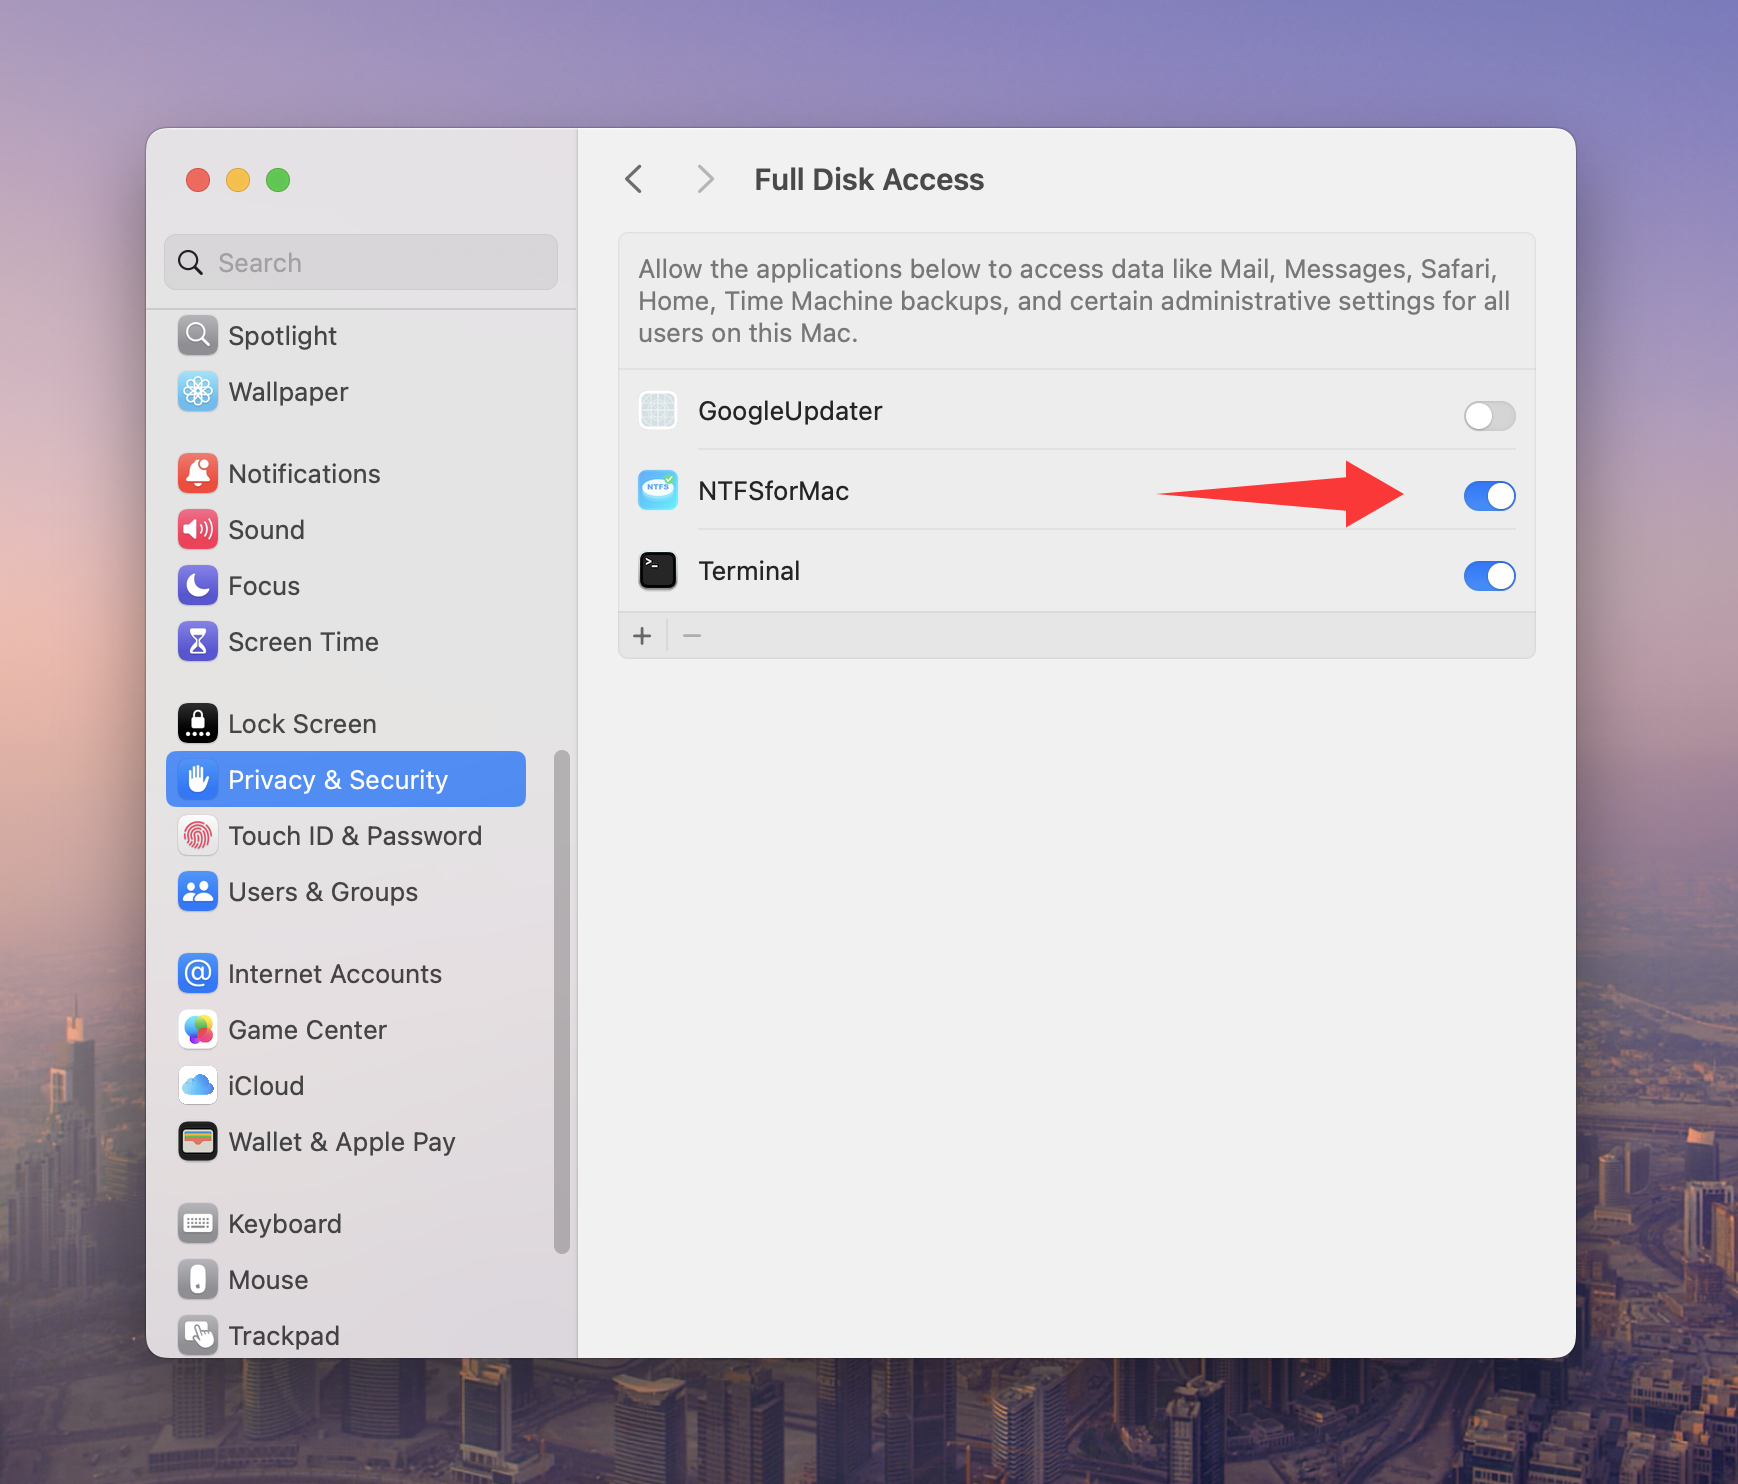
Task: Open Touch ID & Password settings
Action: [x=355, y=835]
